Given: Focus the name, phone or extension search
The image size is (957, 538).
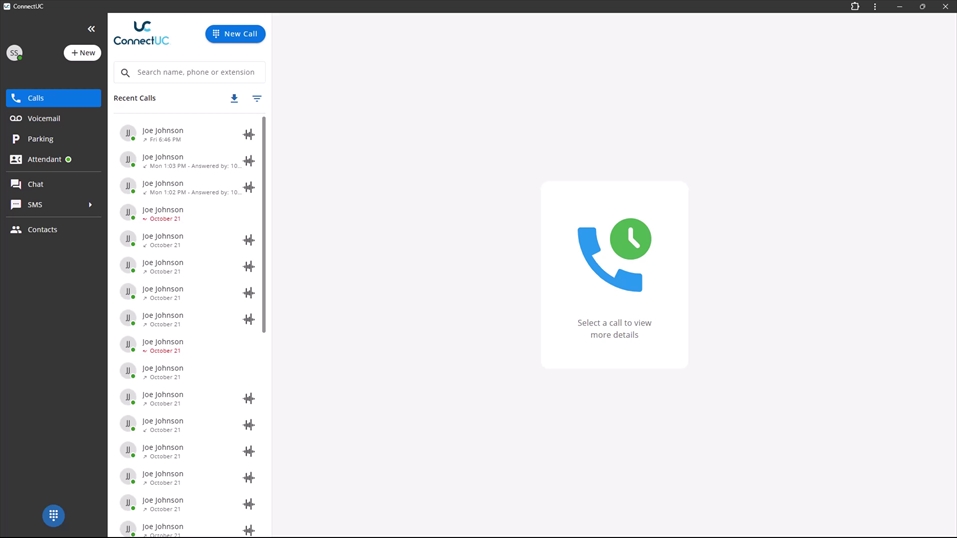Looking at the screenshot, I should pyautogui.click(x=196, y=72).
